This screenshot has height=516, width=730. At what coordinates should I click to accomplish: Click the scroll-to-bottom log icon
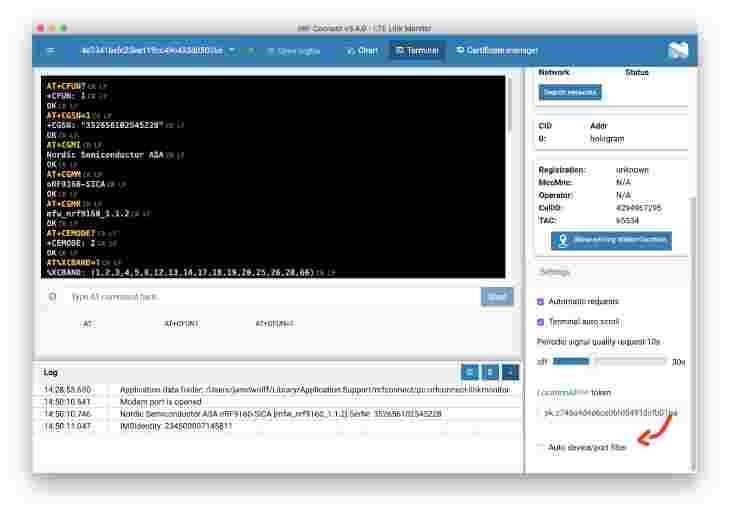pos(510,372)
